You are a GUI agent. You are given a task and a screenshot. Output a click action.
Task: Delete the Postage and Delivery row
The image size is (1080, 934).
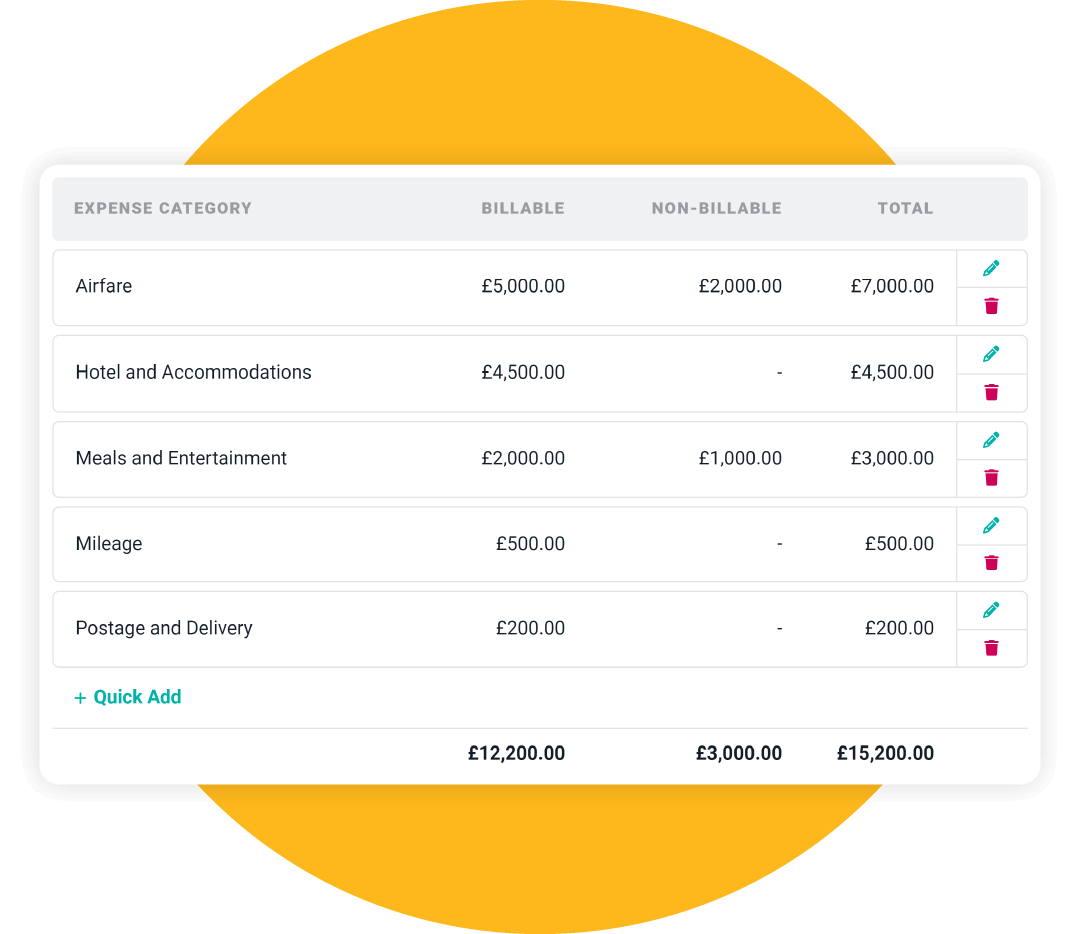pyautogui.click(x=991, y=647)
